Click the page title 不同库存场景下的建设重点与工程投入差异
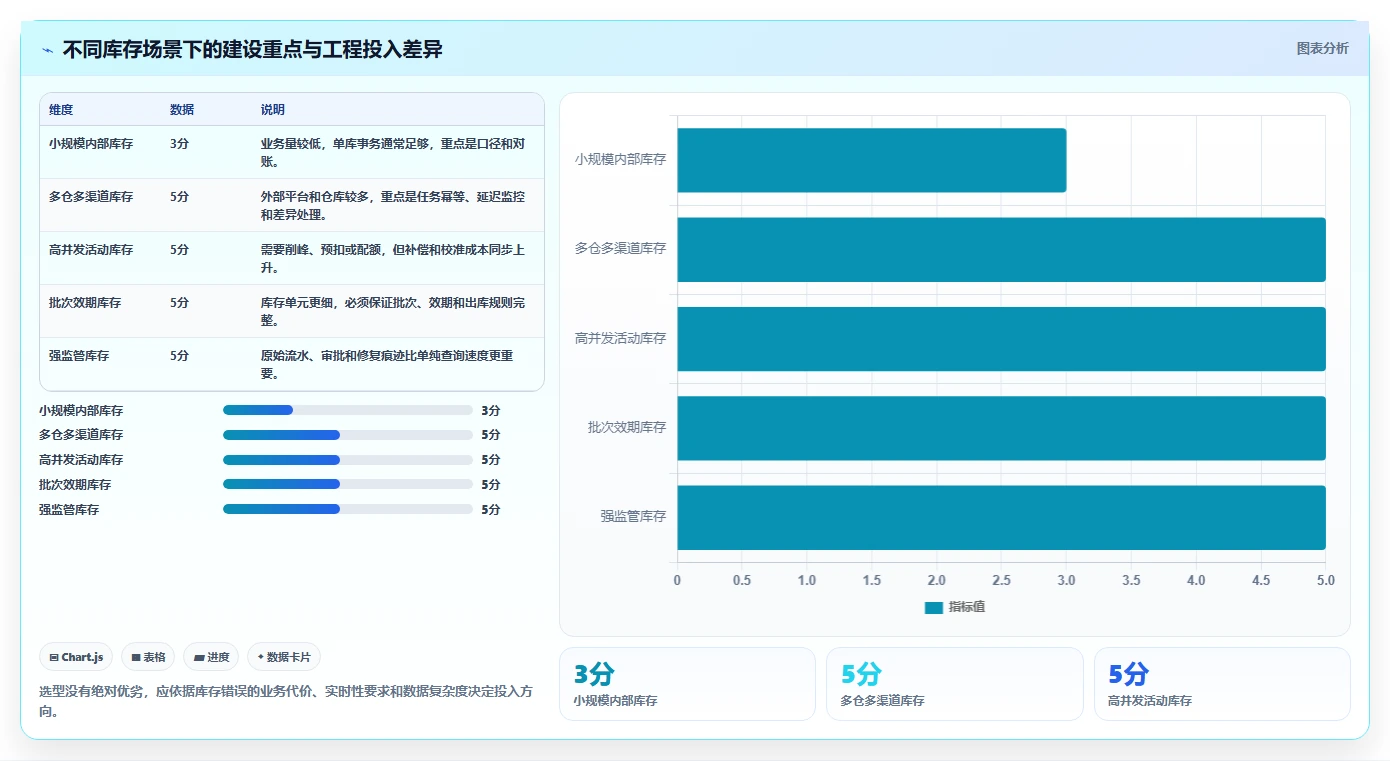The width and height of the screenshot is (1390, 761). coord(253,50)
